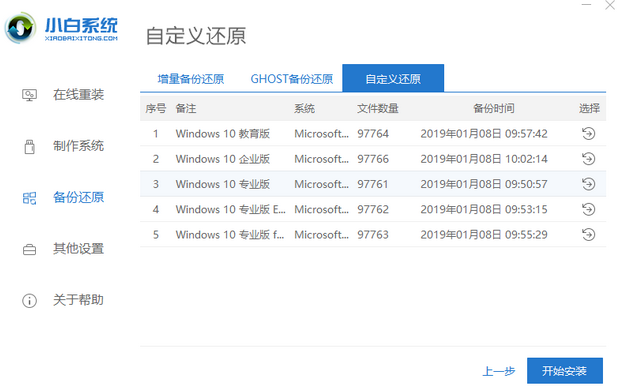Click the 备份时间 column header
619x388 pixels.
pyautogui.click(x=493, y=108)
